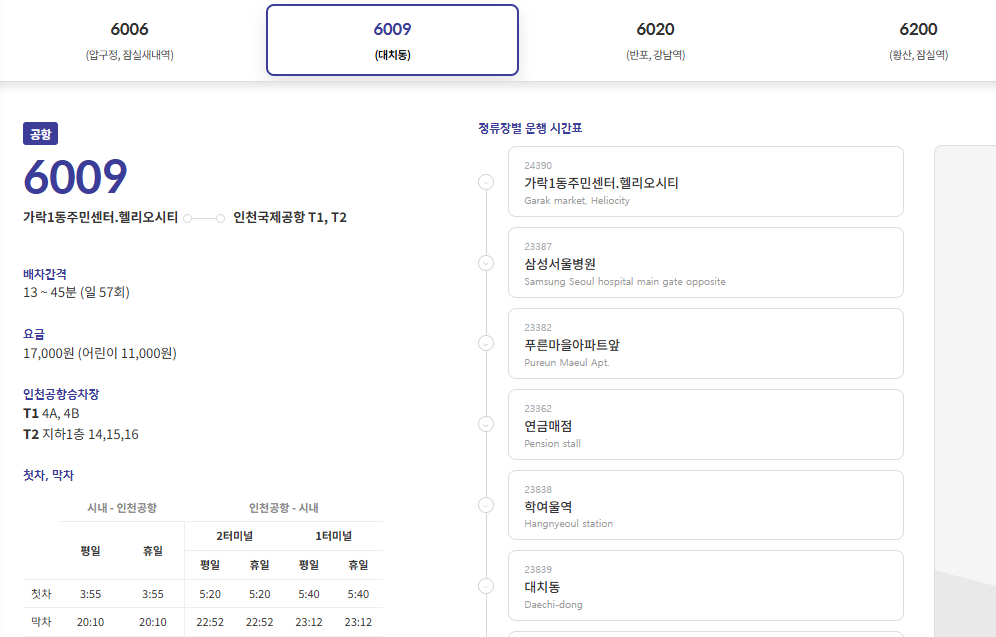
Task: Click the 인천공항 - 시내 column header
Action: click(x=284, y=508)
